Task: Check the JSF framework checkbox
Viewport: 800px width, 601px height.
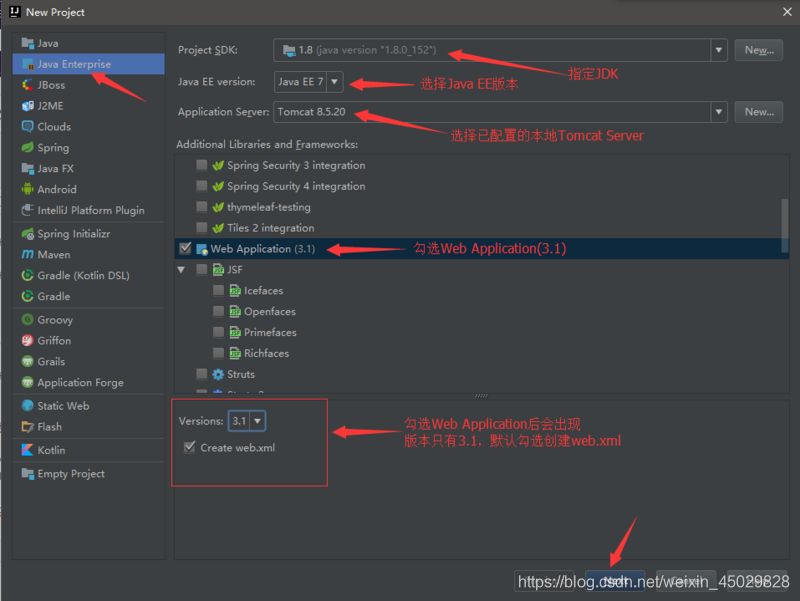Action: click(202, 269)
